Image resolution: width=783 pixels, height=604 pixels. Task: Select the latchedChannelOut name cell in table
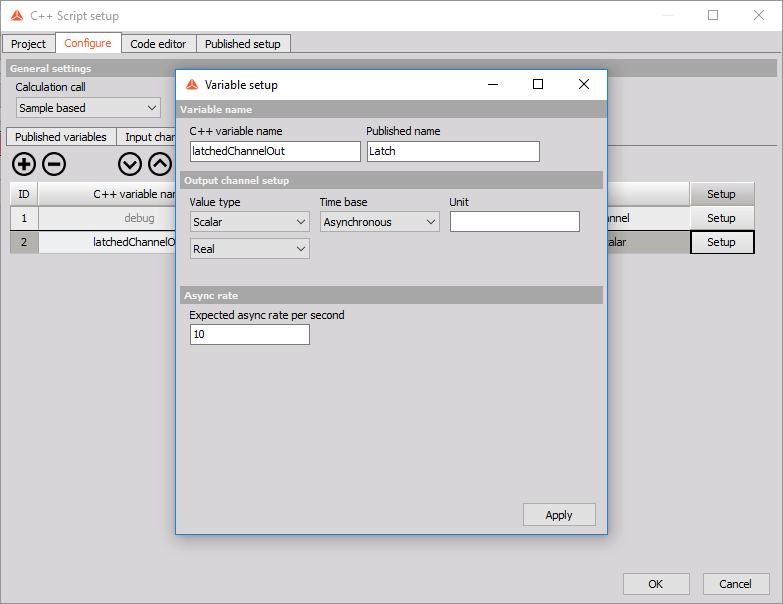[x=107, y=242]
